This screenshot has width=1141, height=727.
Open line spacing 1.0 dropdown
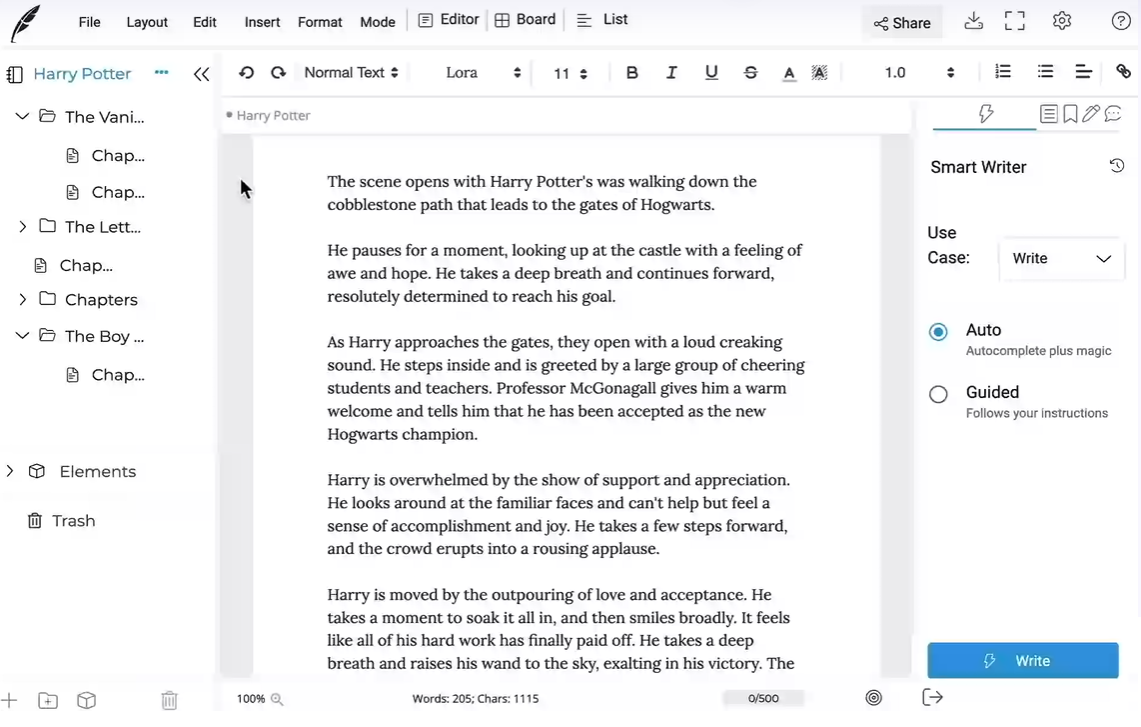pyautogui.click(x=918, y=73)
